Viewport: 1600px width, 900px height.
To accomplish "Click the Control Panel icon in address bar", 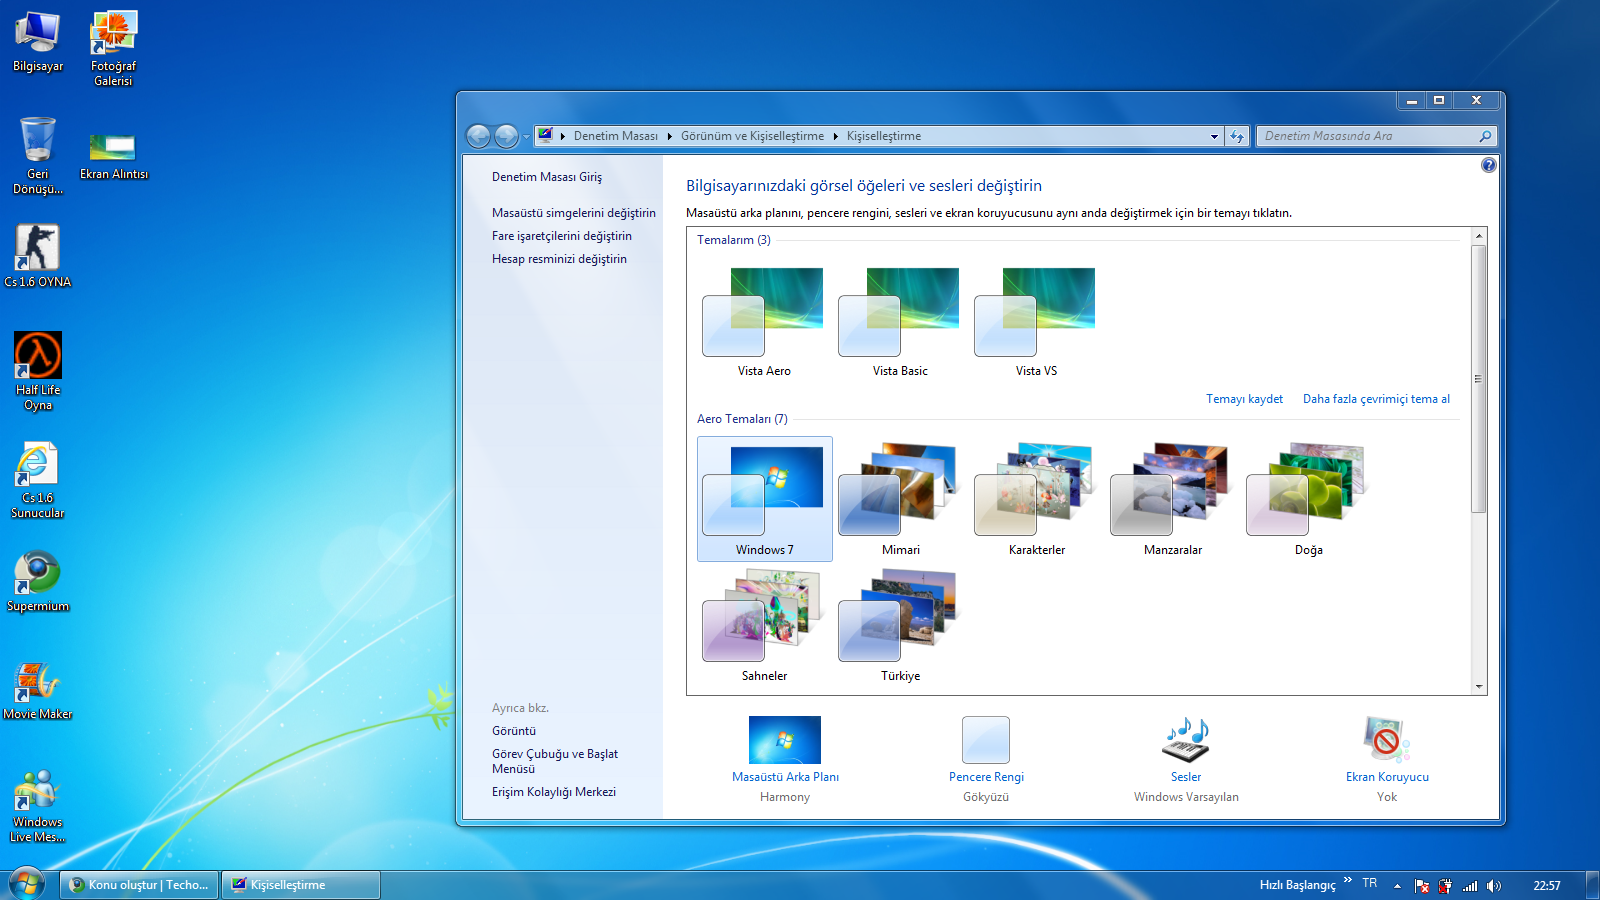I will [x=545, y=135].
